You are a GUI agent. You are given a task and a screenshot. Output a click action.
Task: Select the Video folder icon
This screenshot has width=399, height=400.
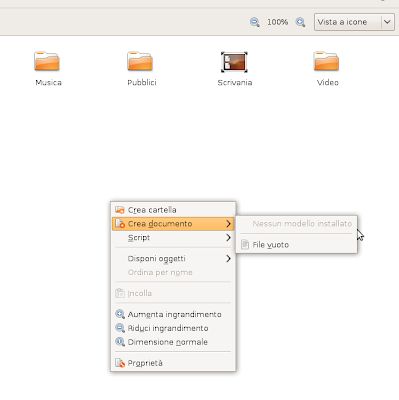[x=326, y=61]
